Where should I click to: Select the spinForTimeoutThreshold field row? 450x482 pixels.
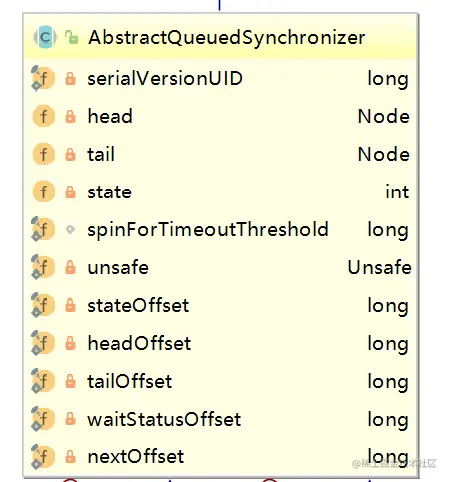pyautogui.click(x=220, y=229)
